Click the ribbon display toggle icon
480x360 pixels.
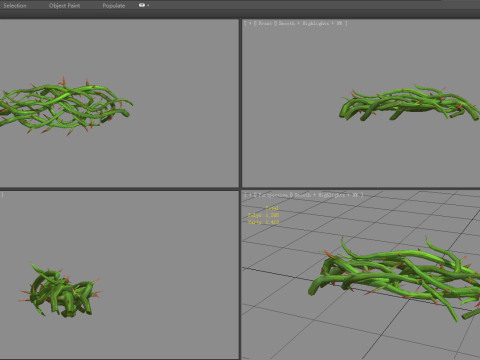142,5
